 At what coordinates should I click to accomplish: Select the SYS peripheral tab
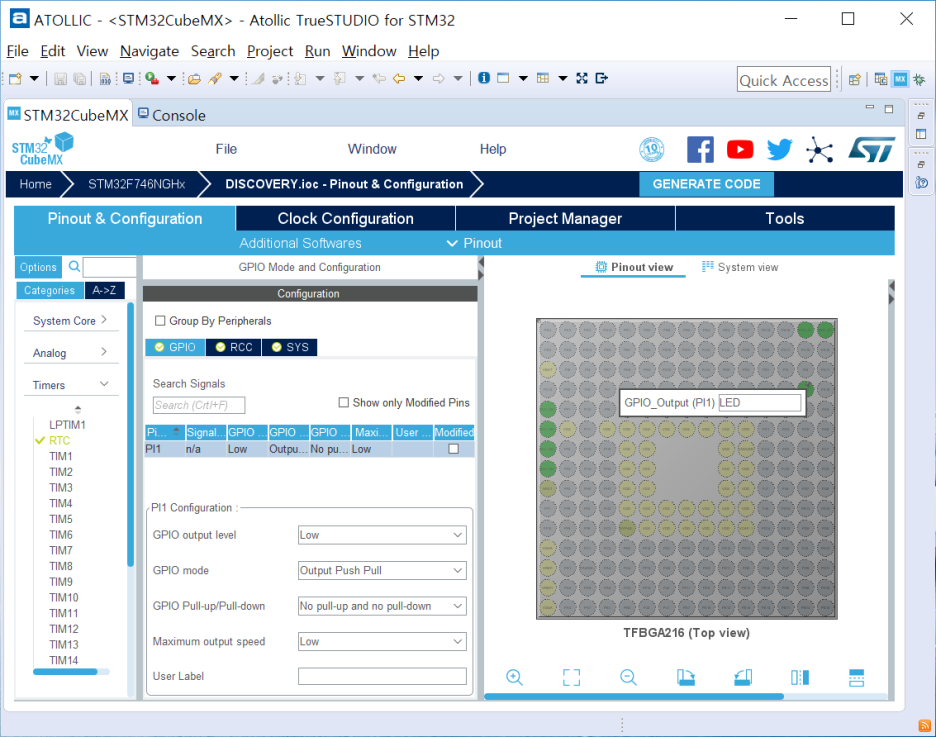(290, 347)
